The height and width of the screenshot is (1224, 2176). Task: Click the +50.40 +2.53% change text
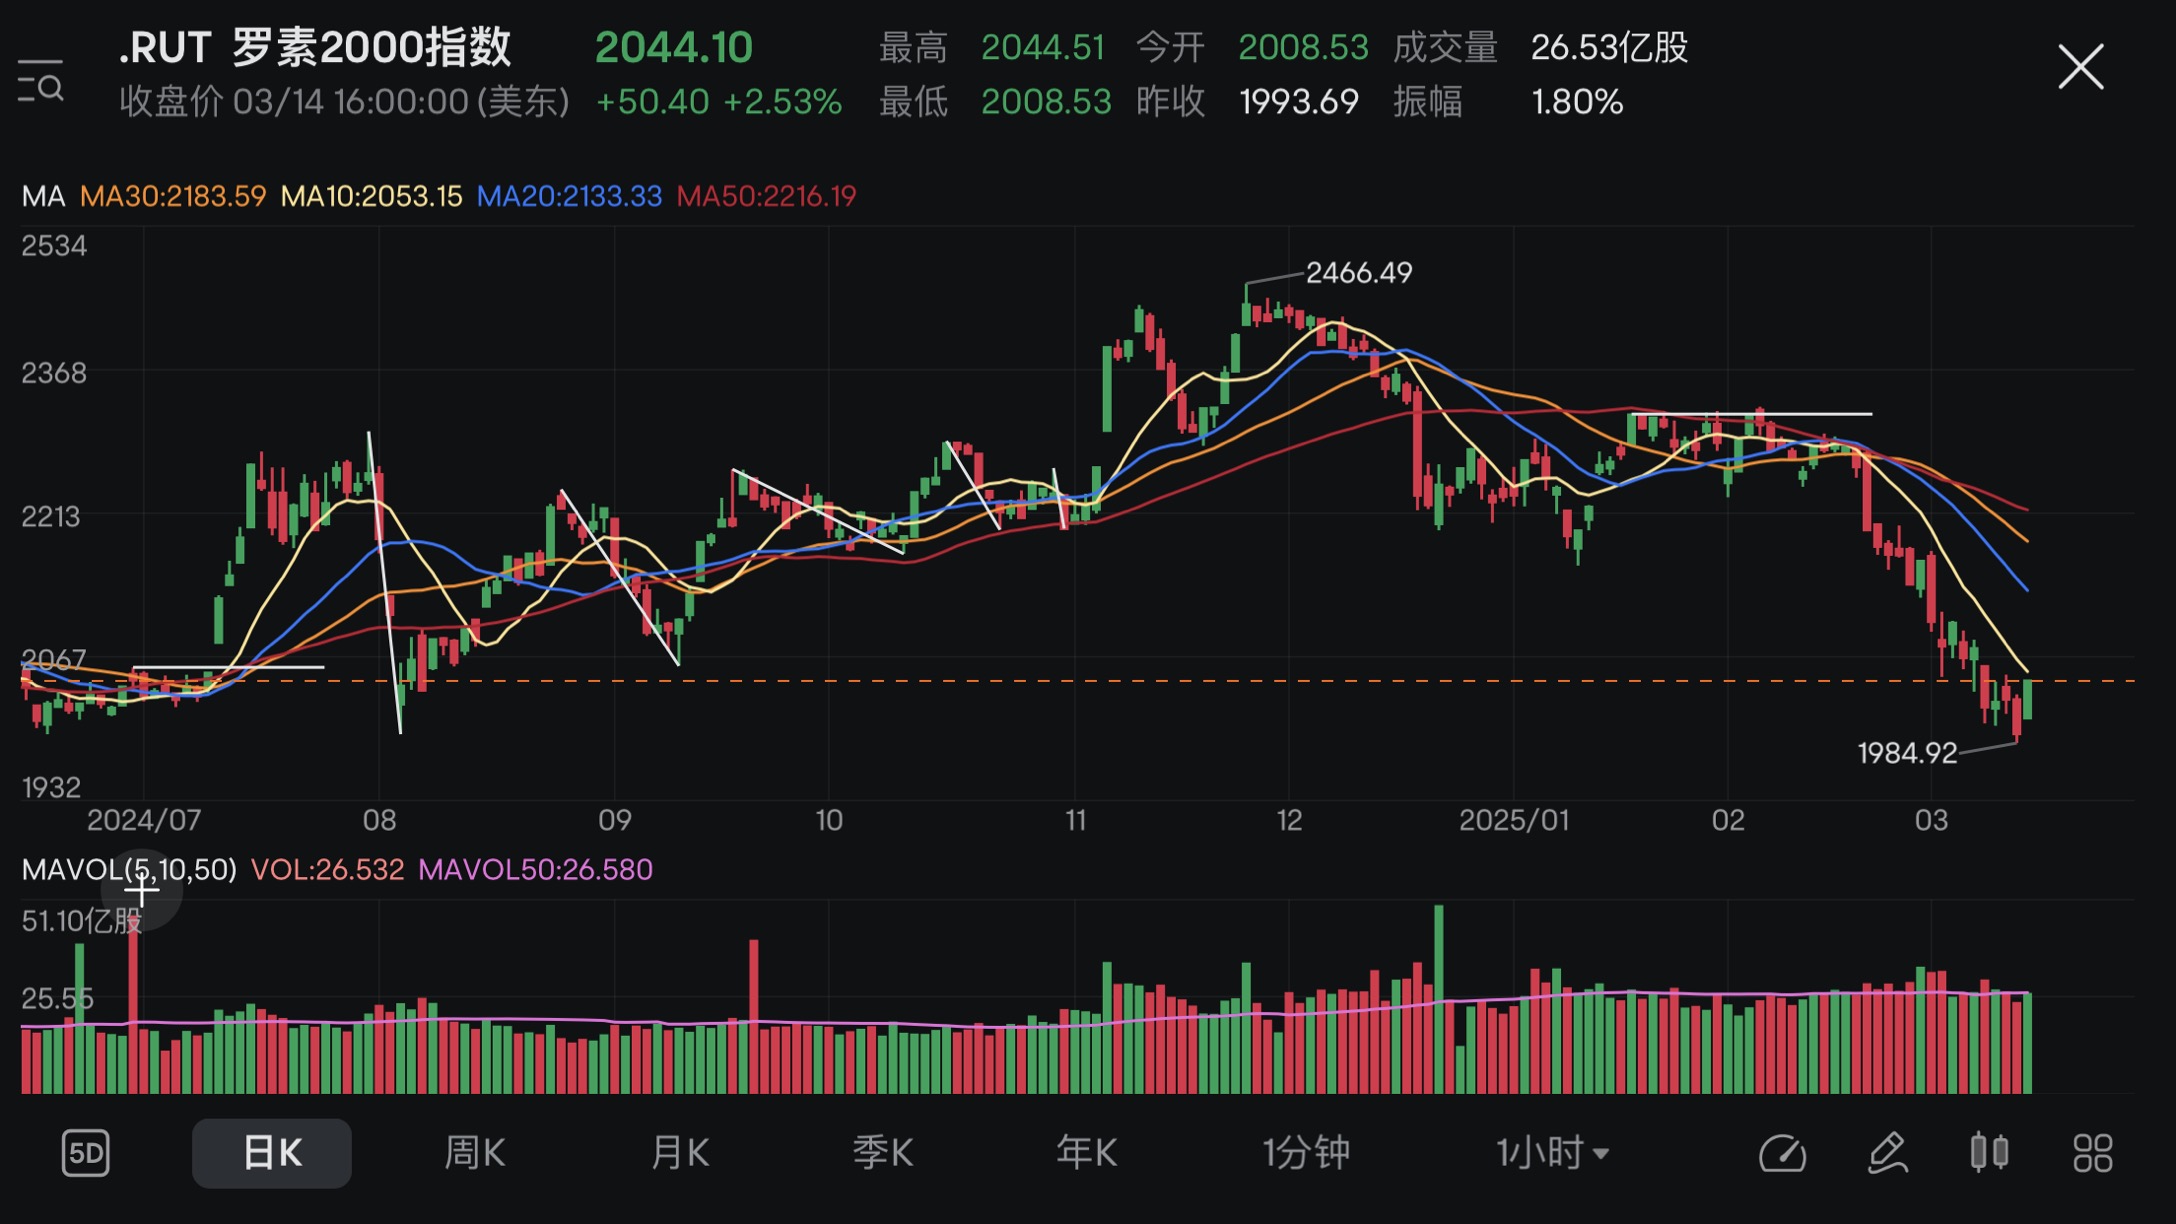(718, 102)
